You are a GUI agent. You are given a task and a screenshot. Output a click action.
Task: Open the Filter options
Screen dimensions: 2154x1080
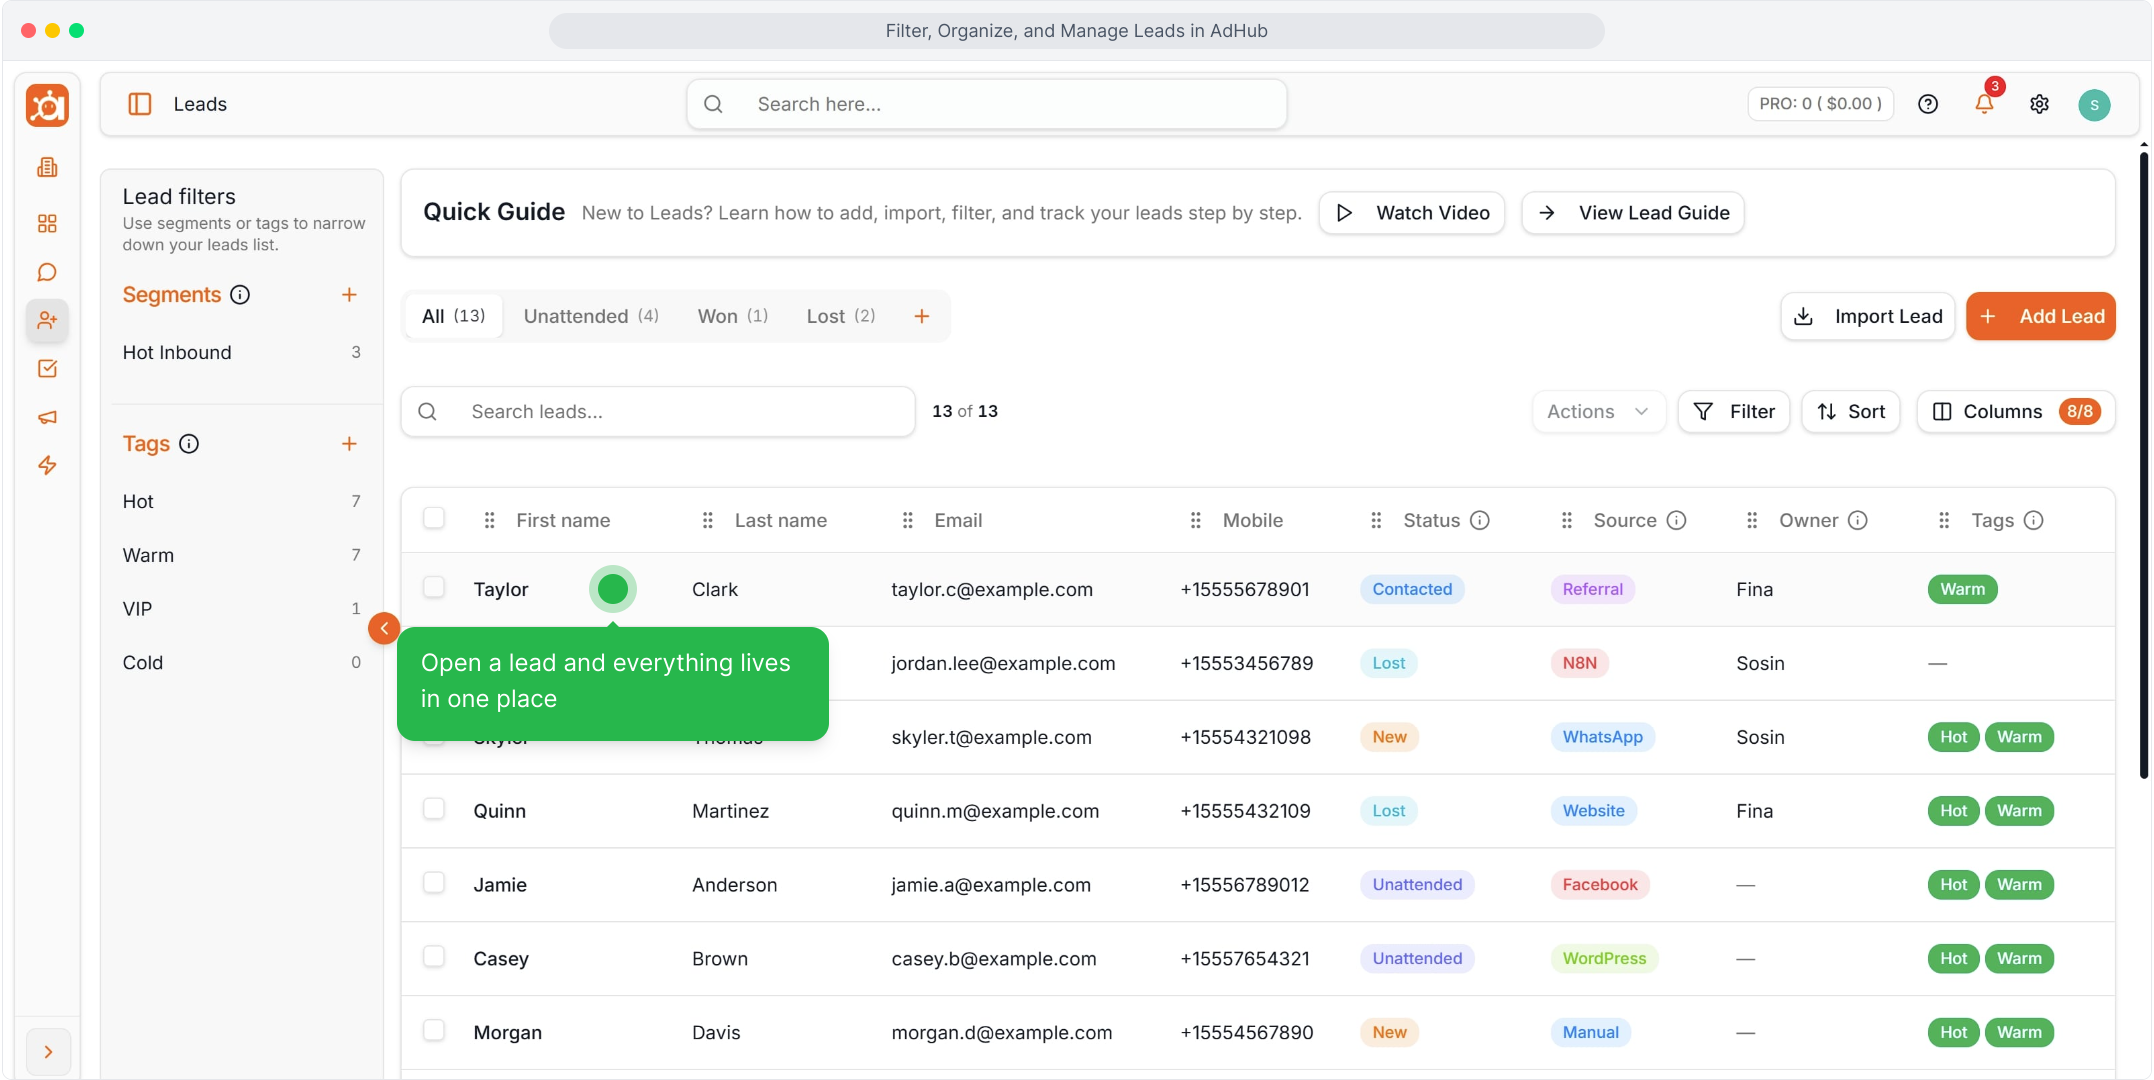click(x=1734, y=412)
